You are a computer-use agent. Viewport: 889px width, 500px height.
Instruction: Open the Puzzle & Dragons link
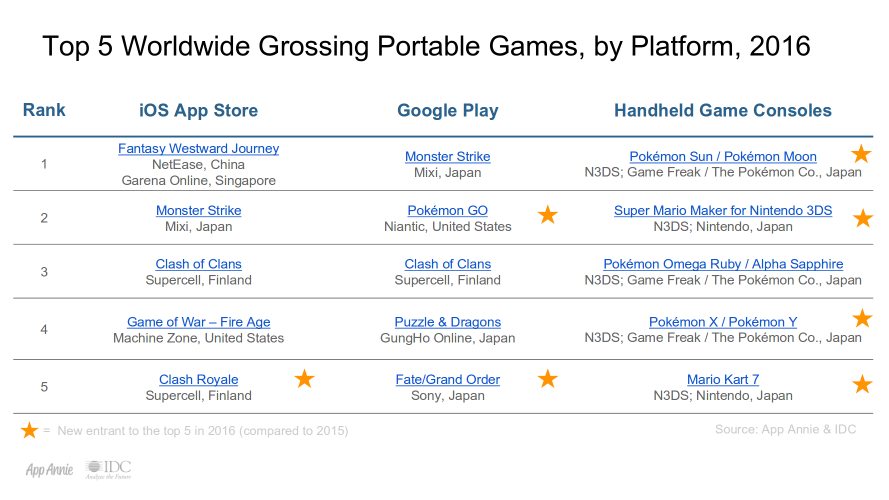click(x=447, y=322)
